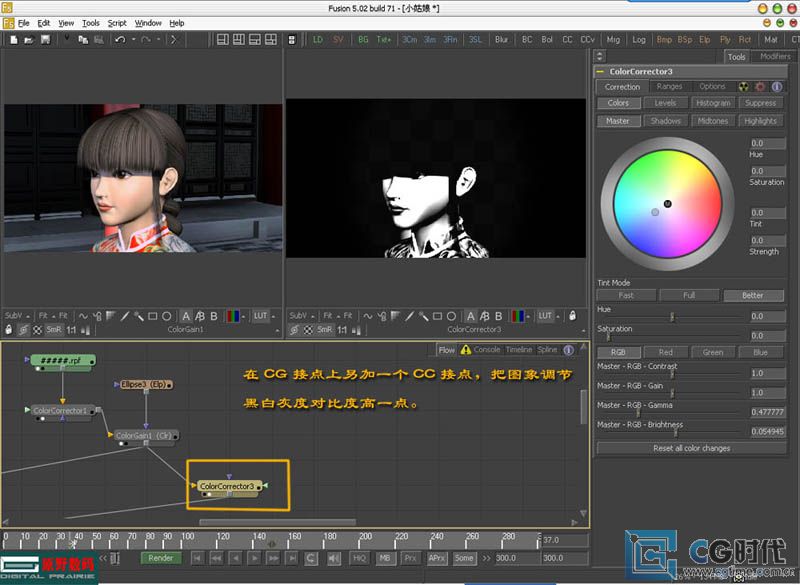This screenshot has height=585, width=800.
Task: Add a Merge tool using Mrg
Action: pyautogui.click(x=613, y=40)
